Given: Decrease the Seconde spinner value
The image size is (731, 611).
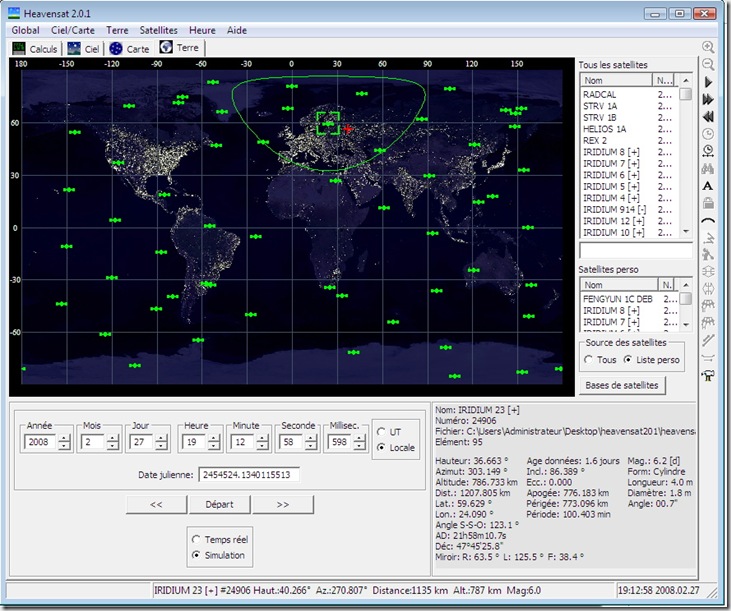Looking at the screenshot, I should (x=310, y=446).
